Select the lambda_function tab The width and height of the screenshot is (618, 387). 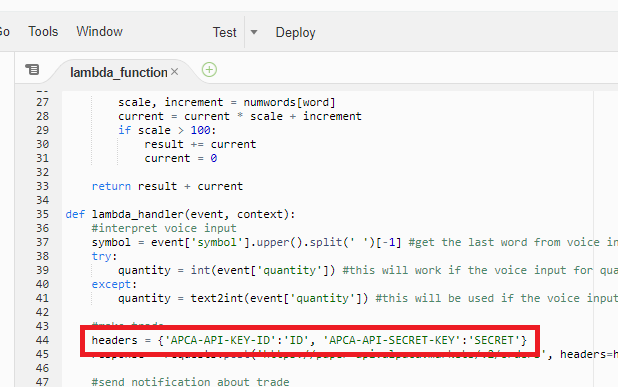119,72
